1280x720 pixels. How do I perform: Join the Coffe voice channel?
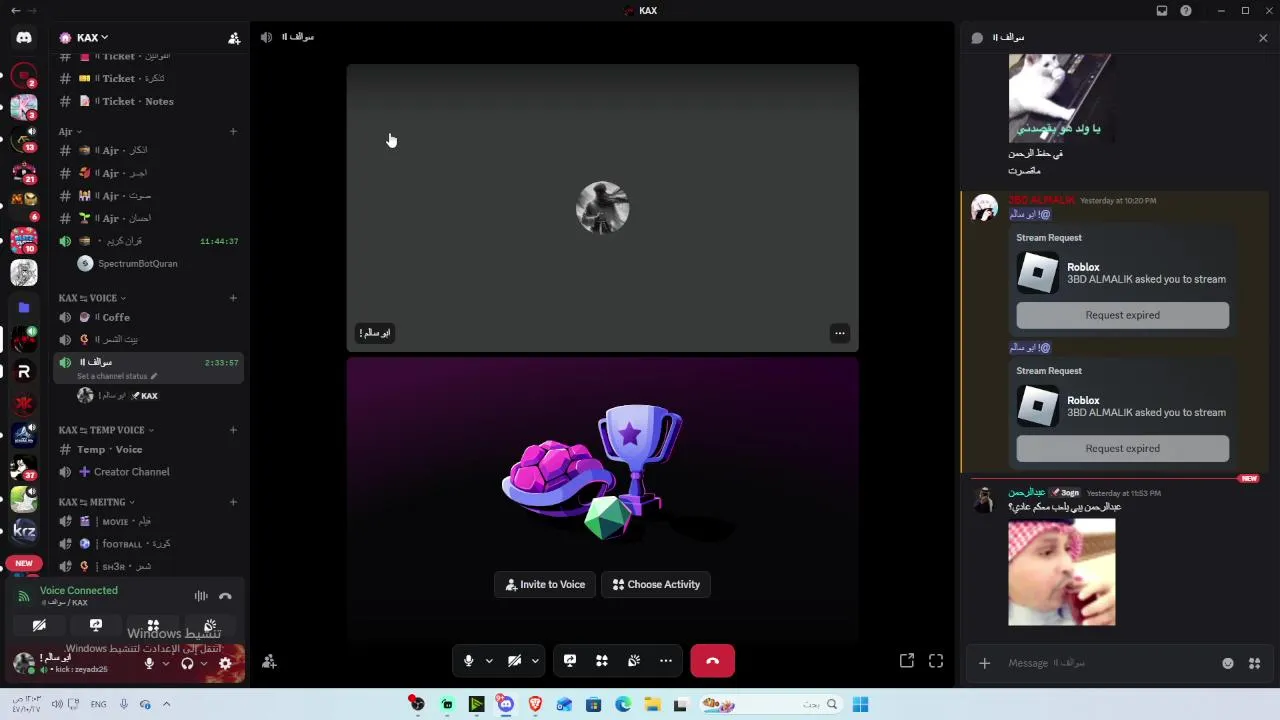(x=149, y=317)
